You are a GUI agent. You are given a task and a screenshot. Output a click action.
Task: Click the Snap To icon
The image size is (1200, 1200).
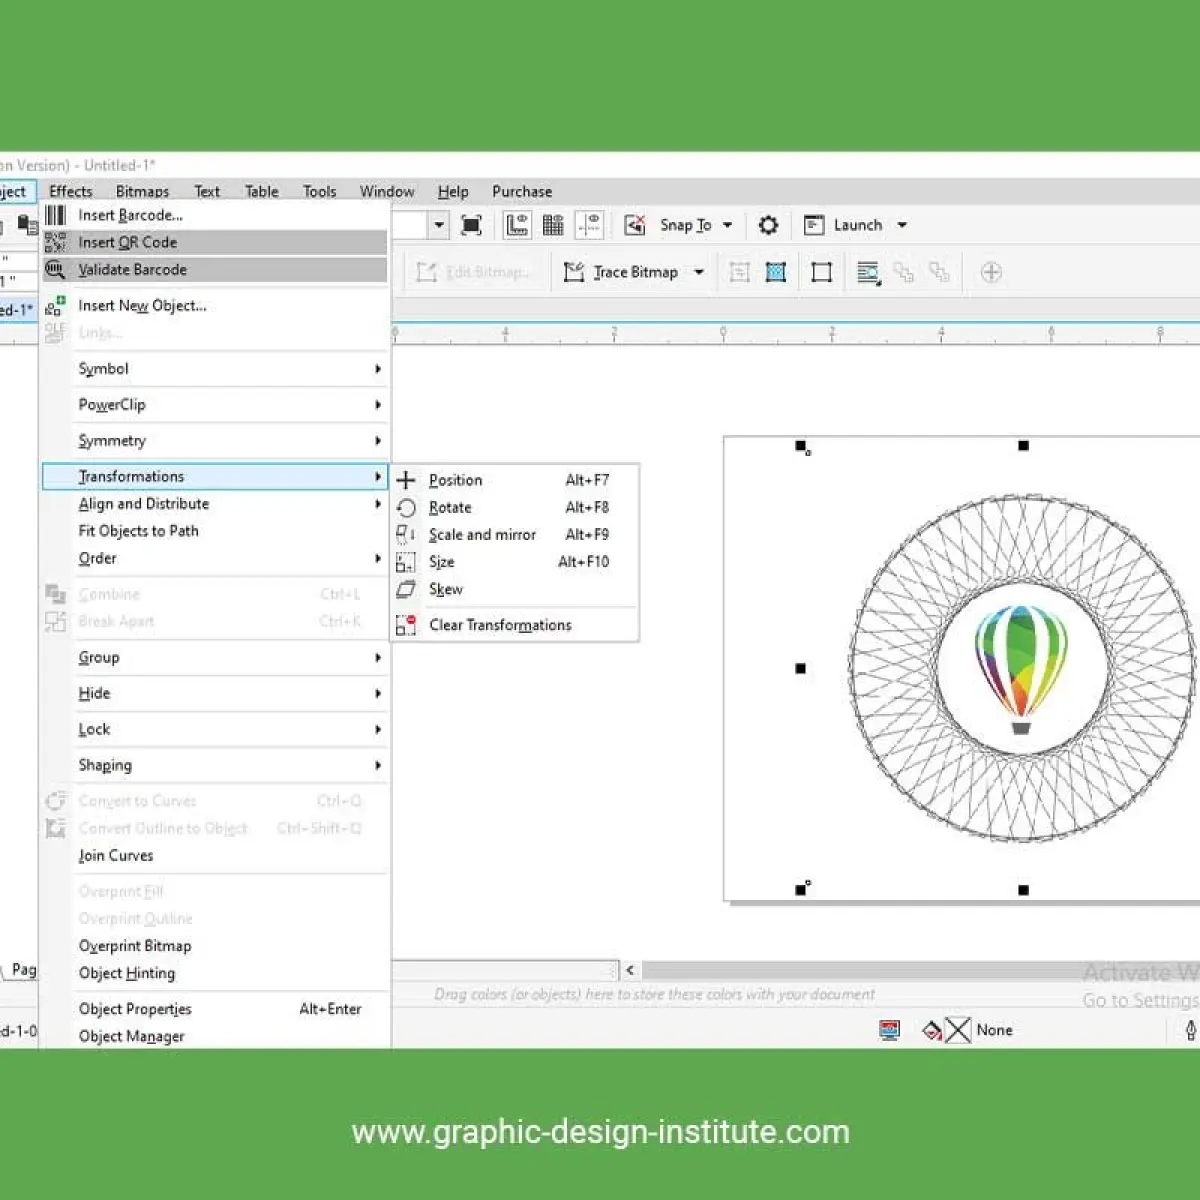coord(635,225)
